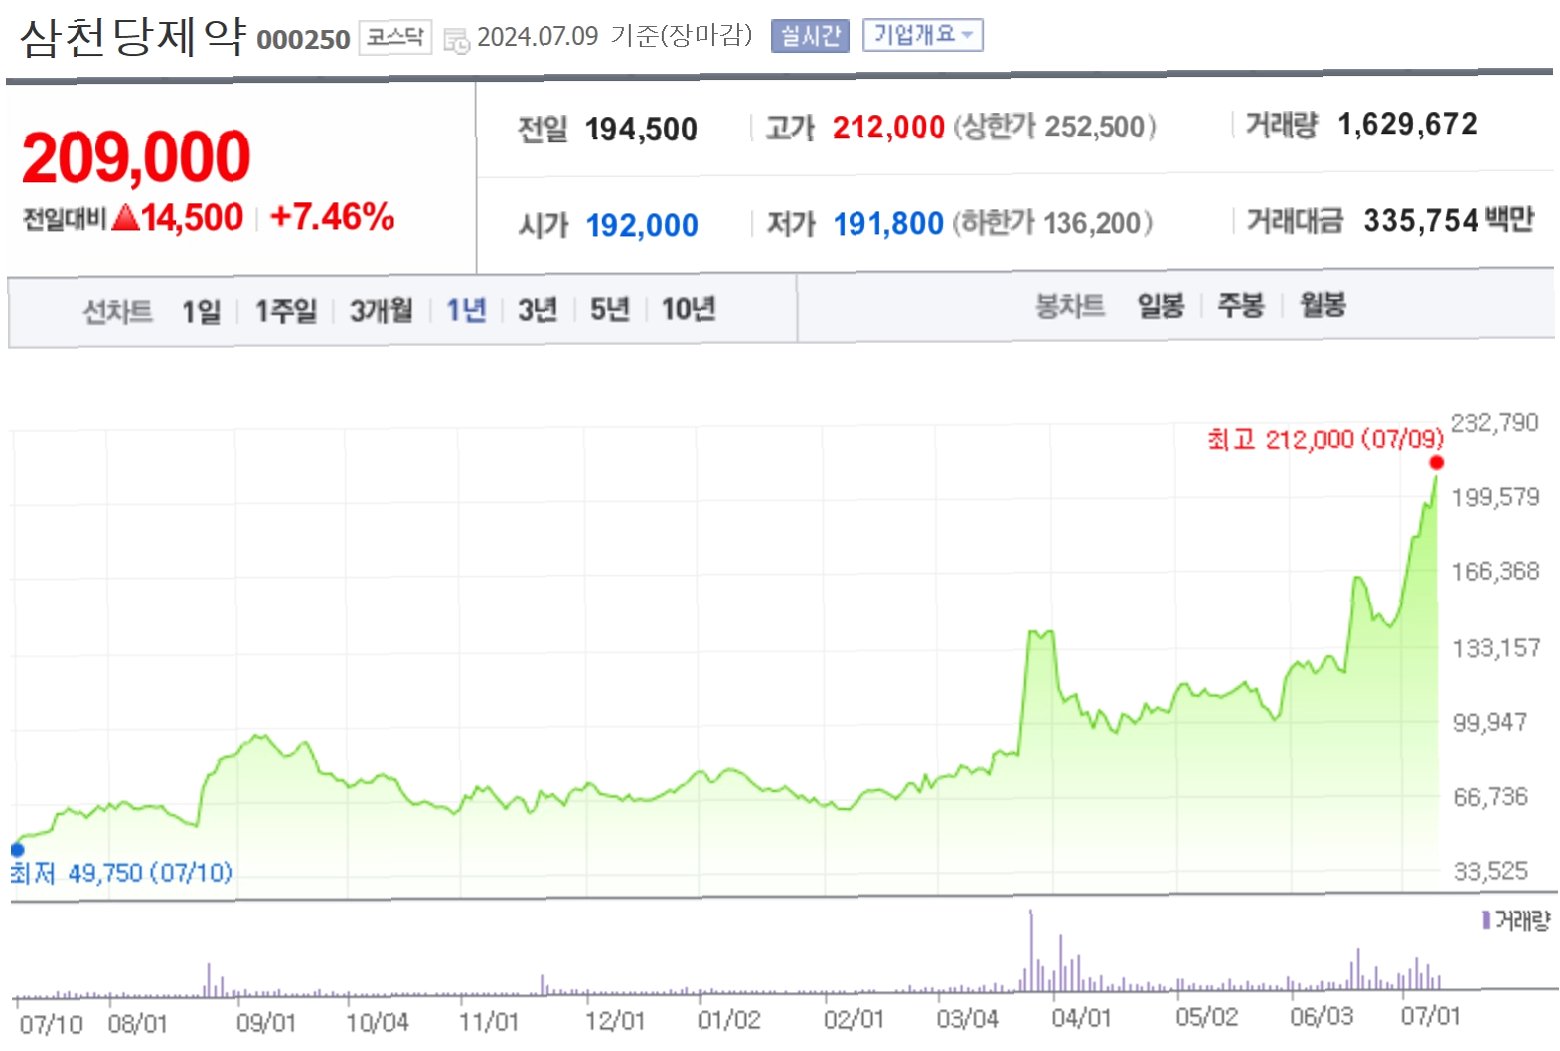Click the change amount 14,500

click(192, 217)
